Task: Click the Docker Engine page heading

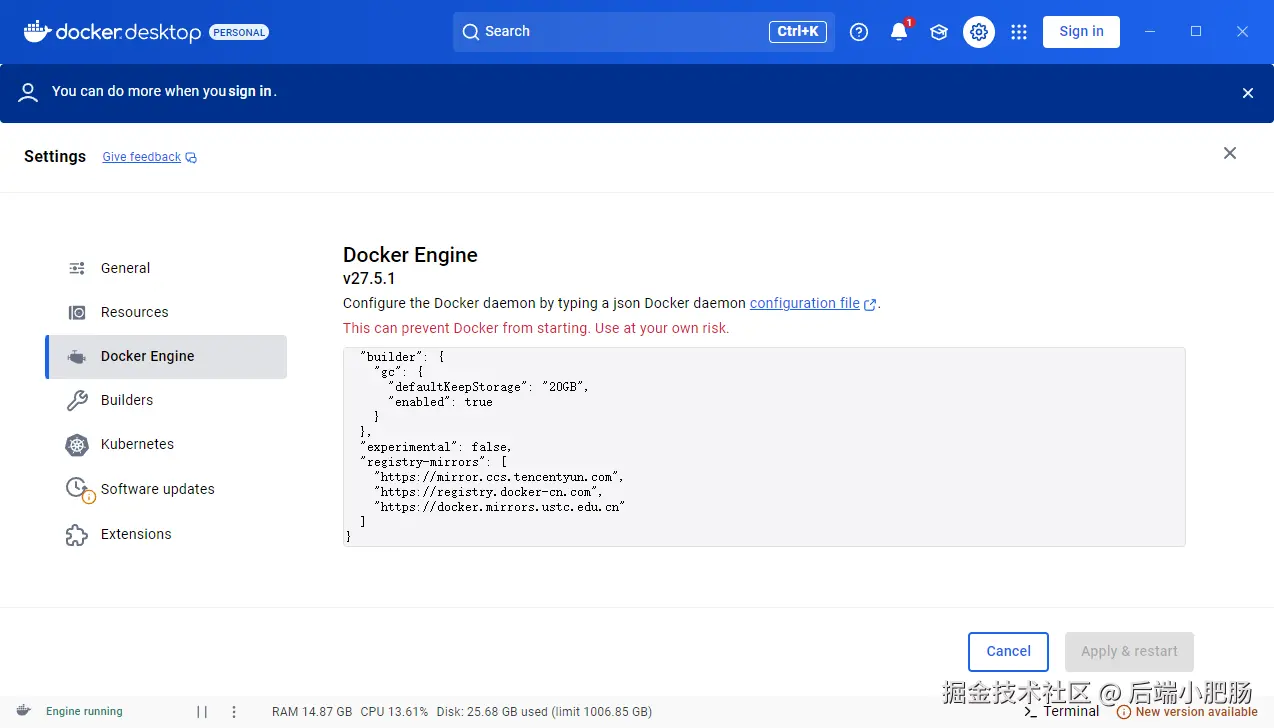Action: pos(410,255)
